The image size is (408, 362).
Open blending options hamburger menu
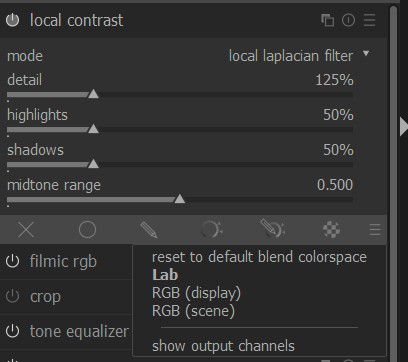(375, 230)
